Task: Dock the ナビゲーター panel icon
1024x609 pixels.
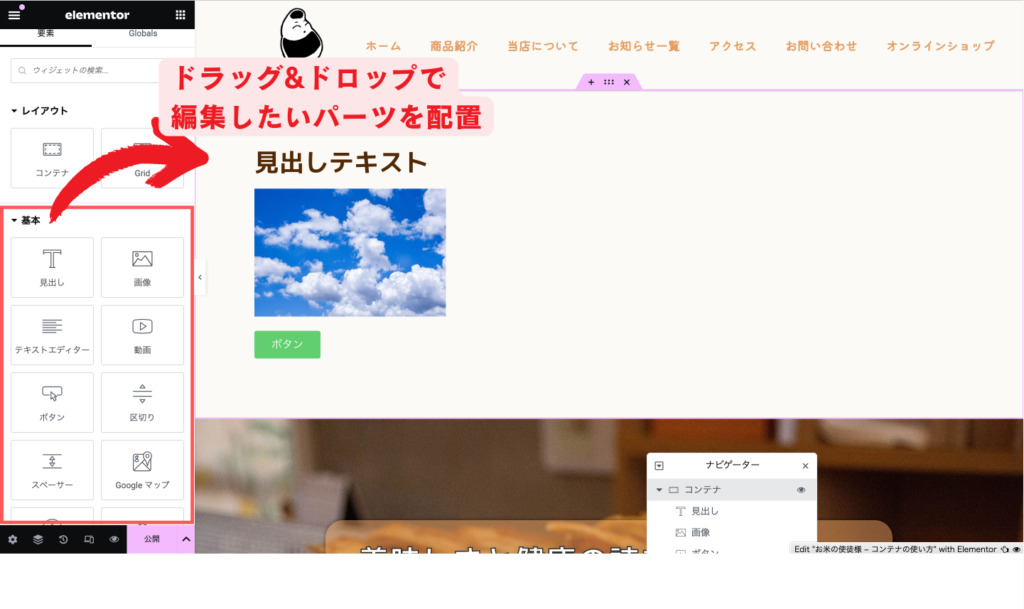Action: coord(659,466)
